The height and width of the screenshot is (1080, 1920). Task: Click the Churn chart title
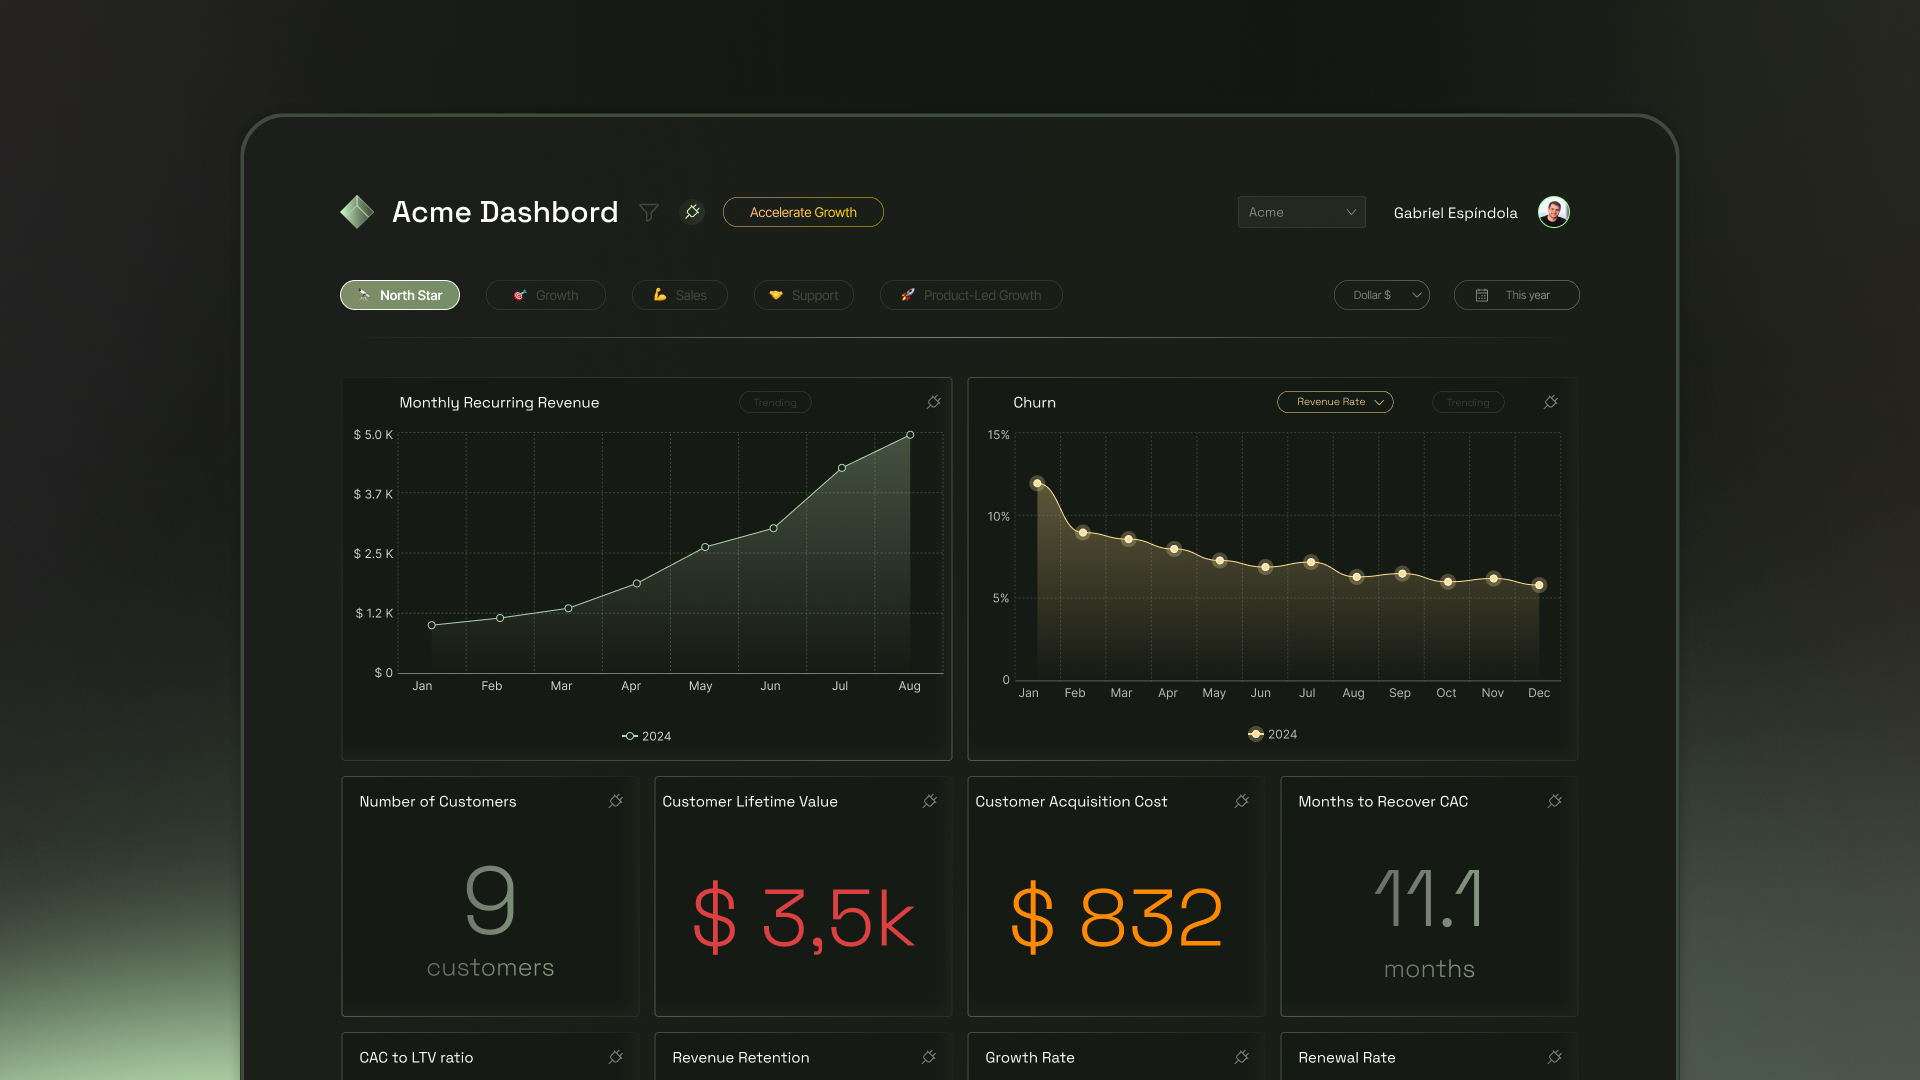pos(1034,402)
